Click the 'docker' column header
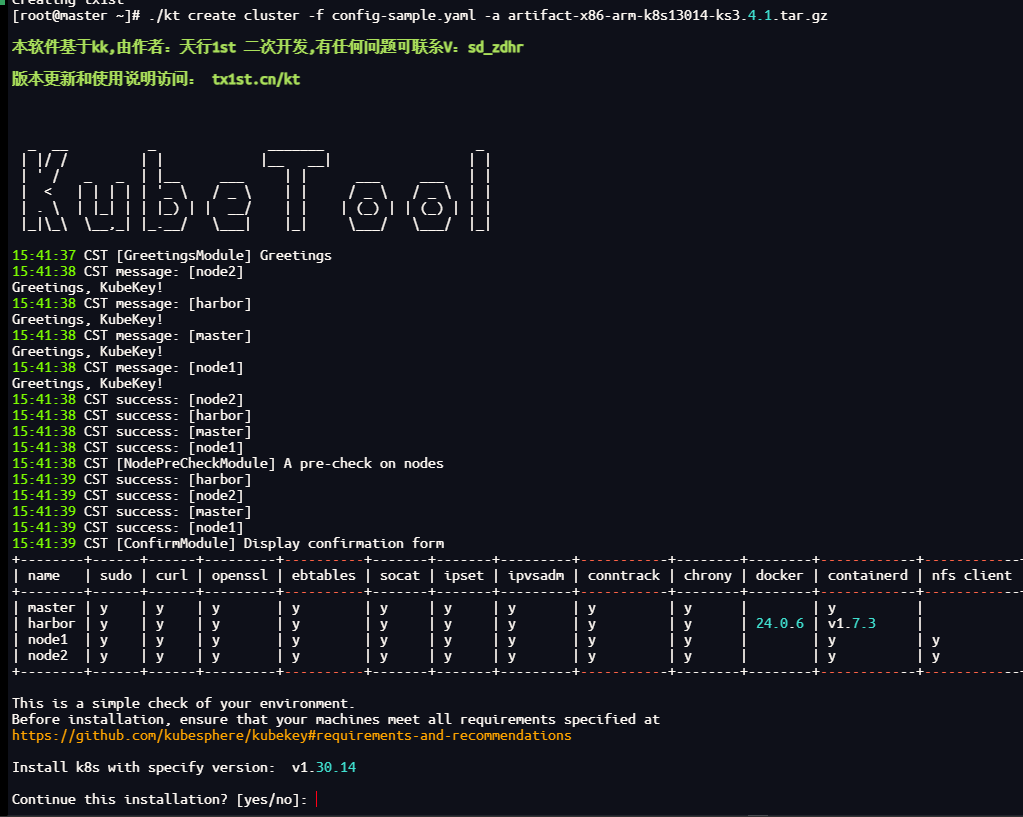The image size is (1023, 817). 779,575
